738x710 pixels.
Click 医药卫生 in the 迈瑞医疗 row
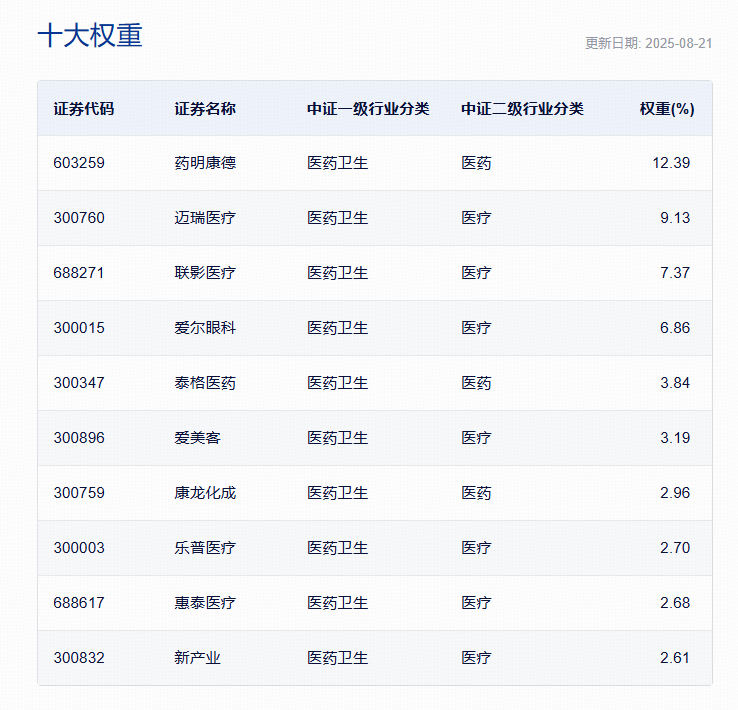click(337, 218)
